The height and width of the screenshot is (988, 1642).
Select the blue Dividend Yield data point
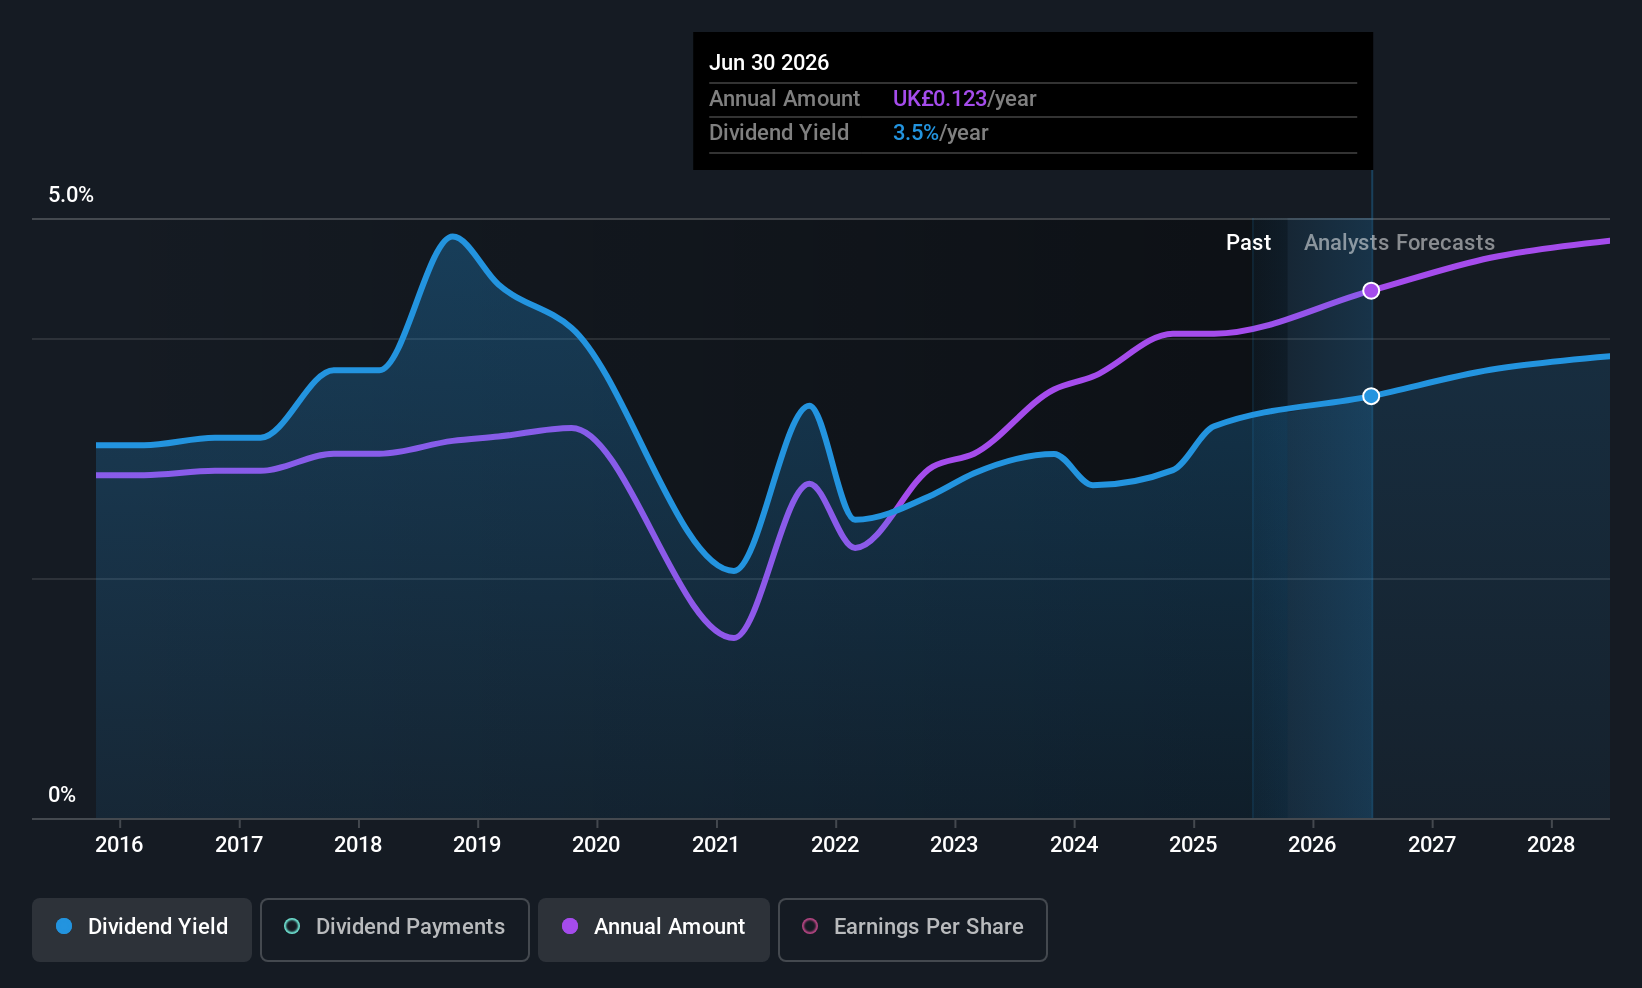tap(1371, 397)
